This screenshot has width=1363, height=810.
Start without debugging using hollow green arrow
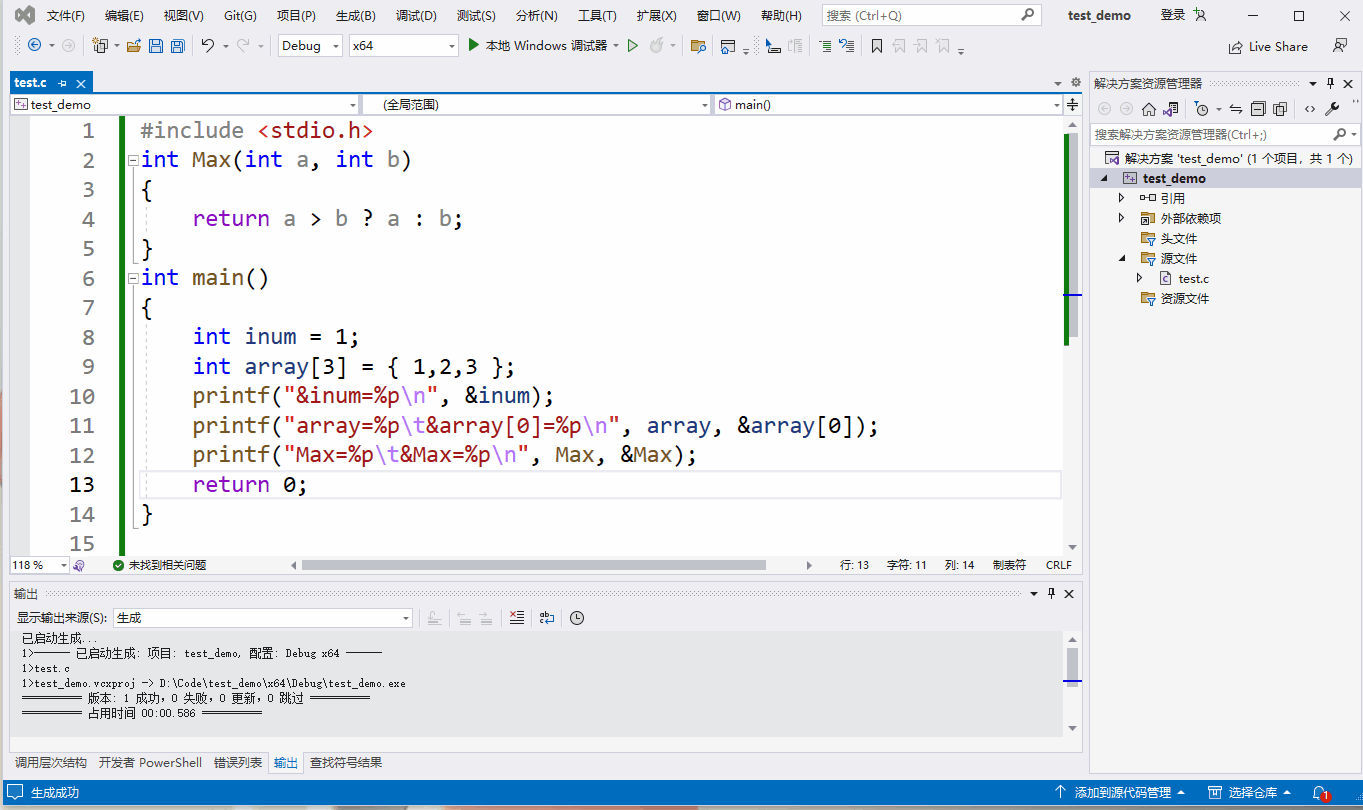pyautogui.click(x=633, y=46)
